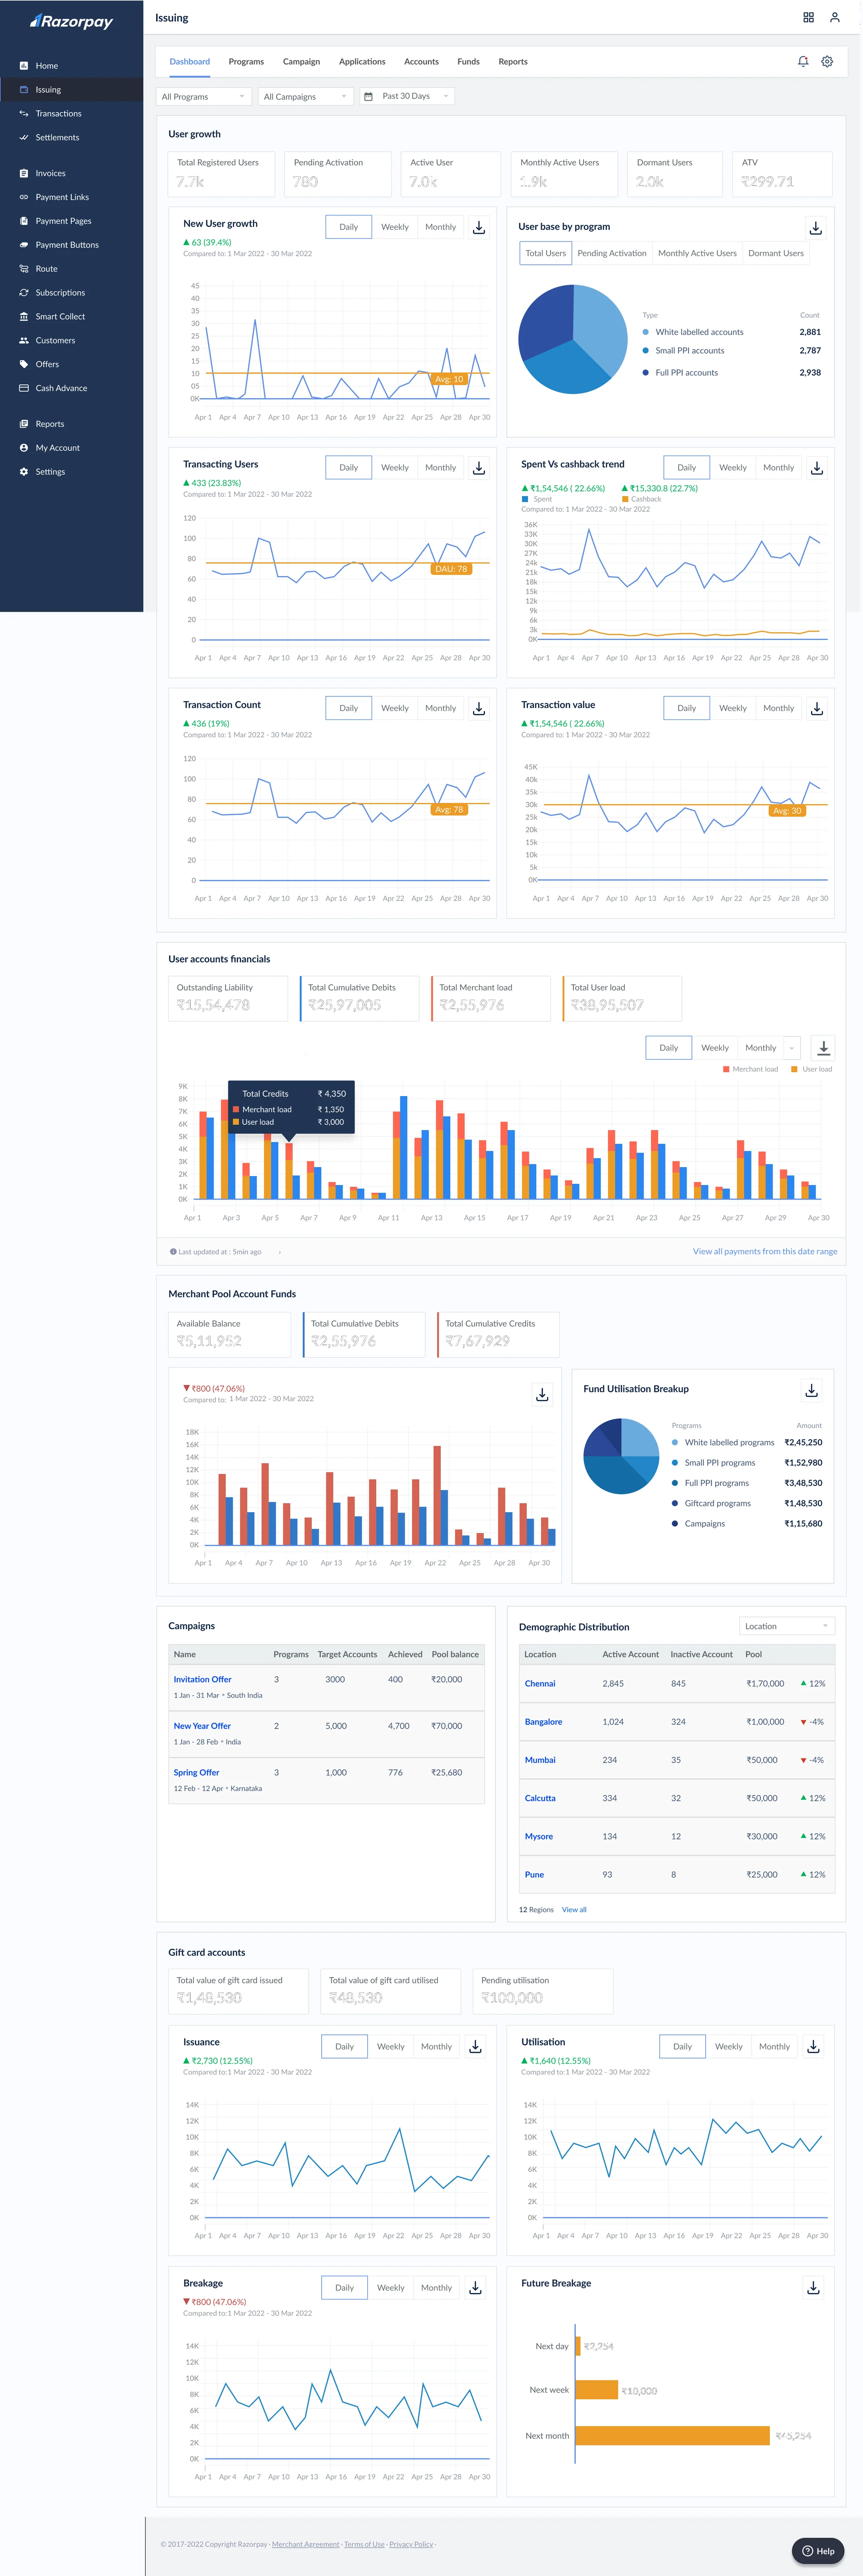Open the apps grid icon in header

click(808, 18)
